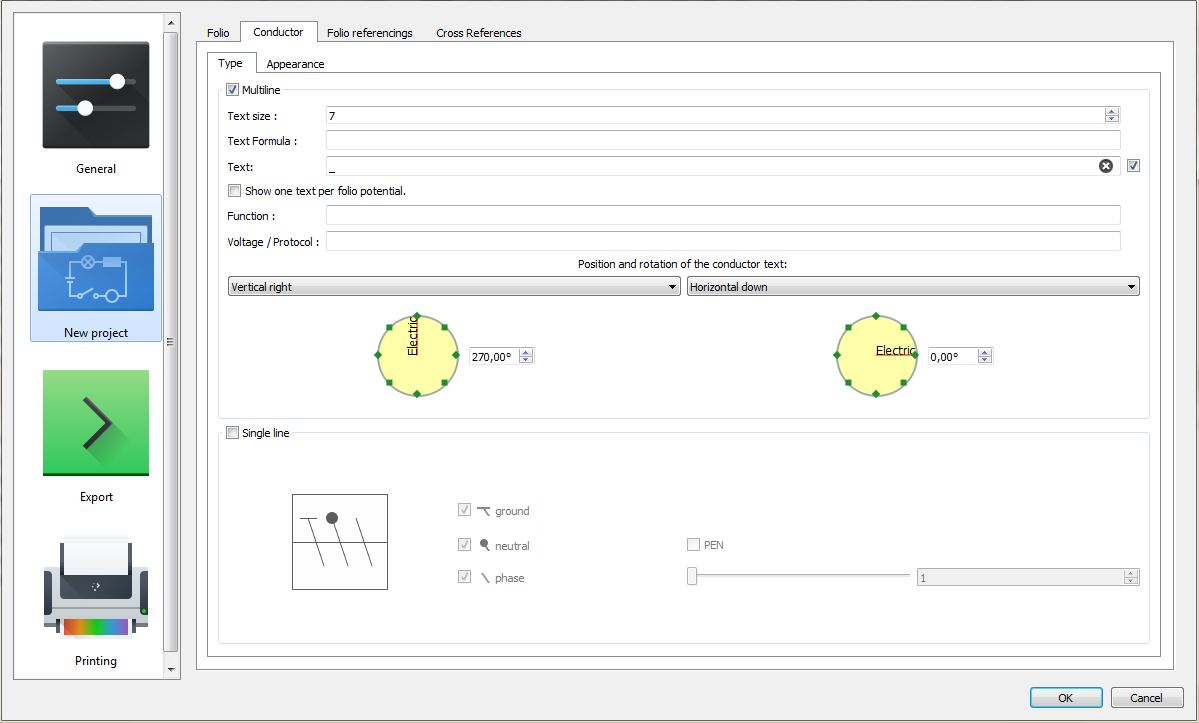
Task: Click the vertical text rotation dial
Action: point(417,355)
